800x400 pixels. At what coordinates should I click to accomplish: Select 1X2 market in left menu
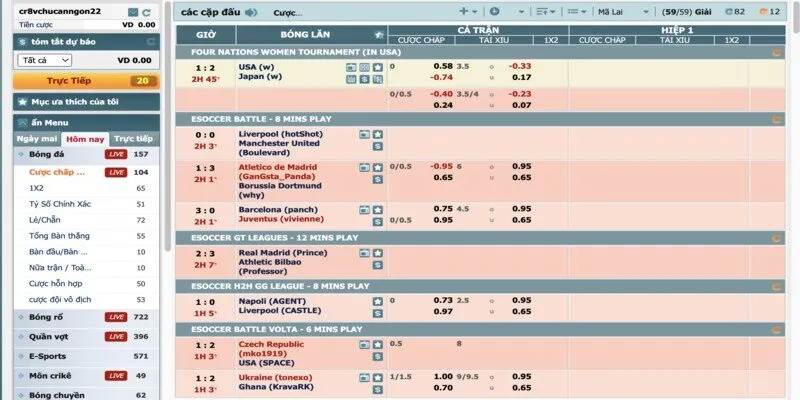(36, 188)
